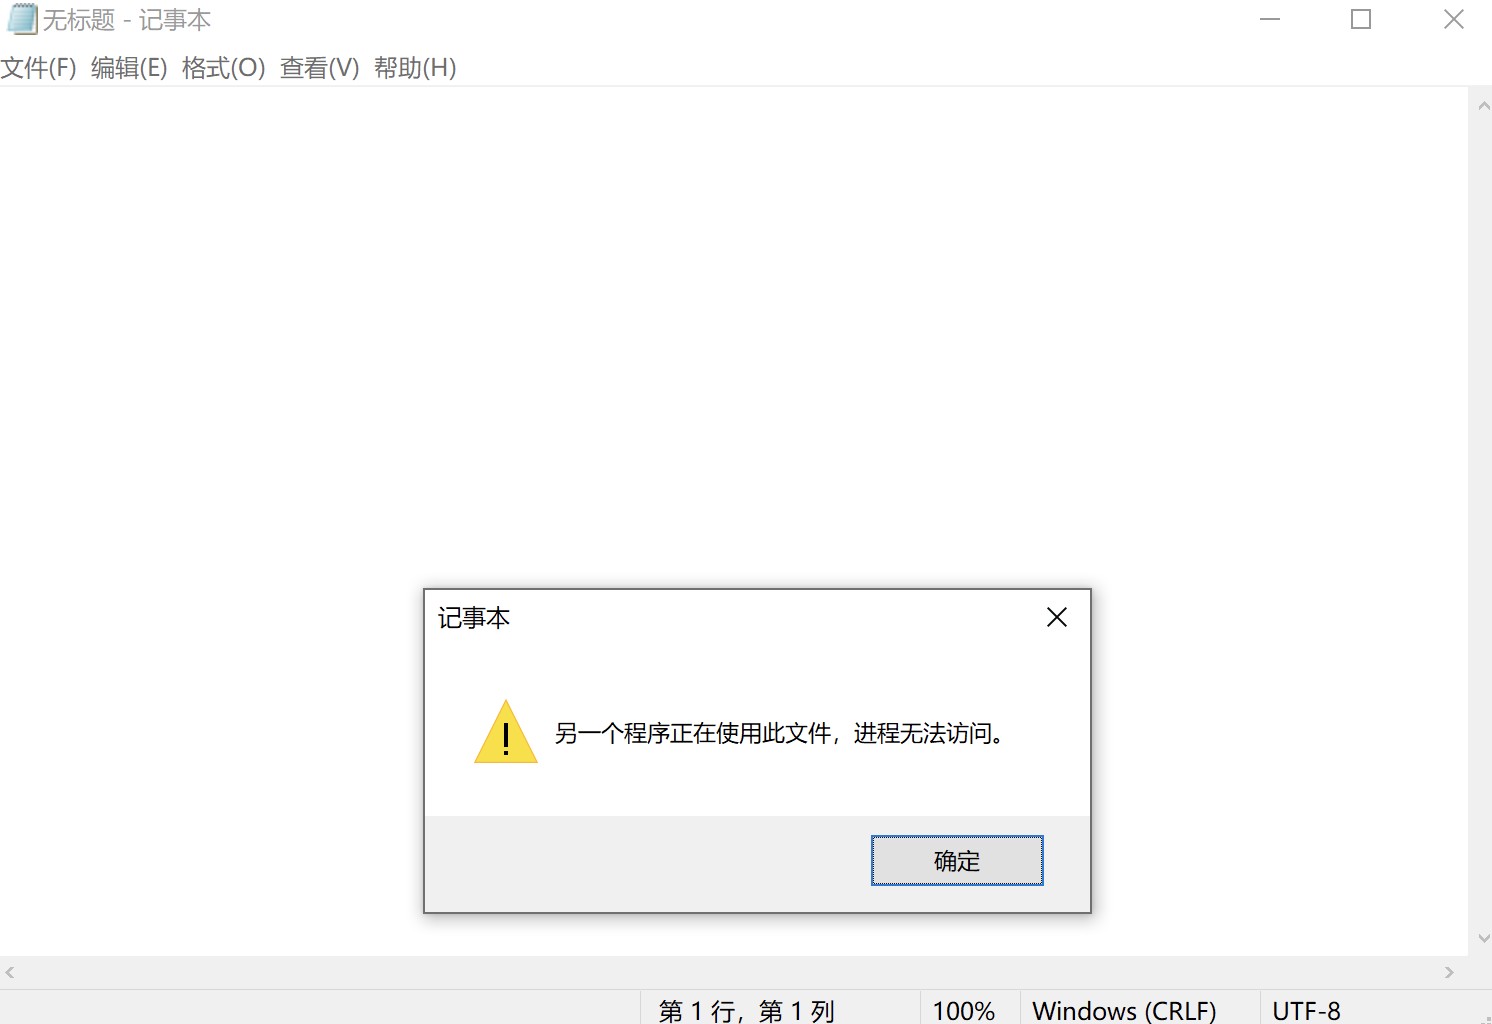Viewport: 1492px width, 1024px height.
Task: Open the 文件(F) menu
Action: (39, 68)
